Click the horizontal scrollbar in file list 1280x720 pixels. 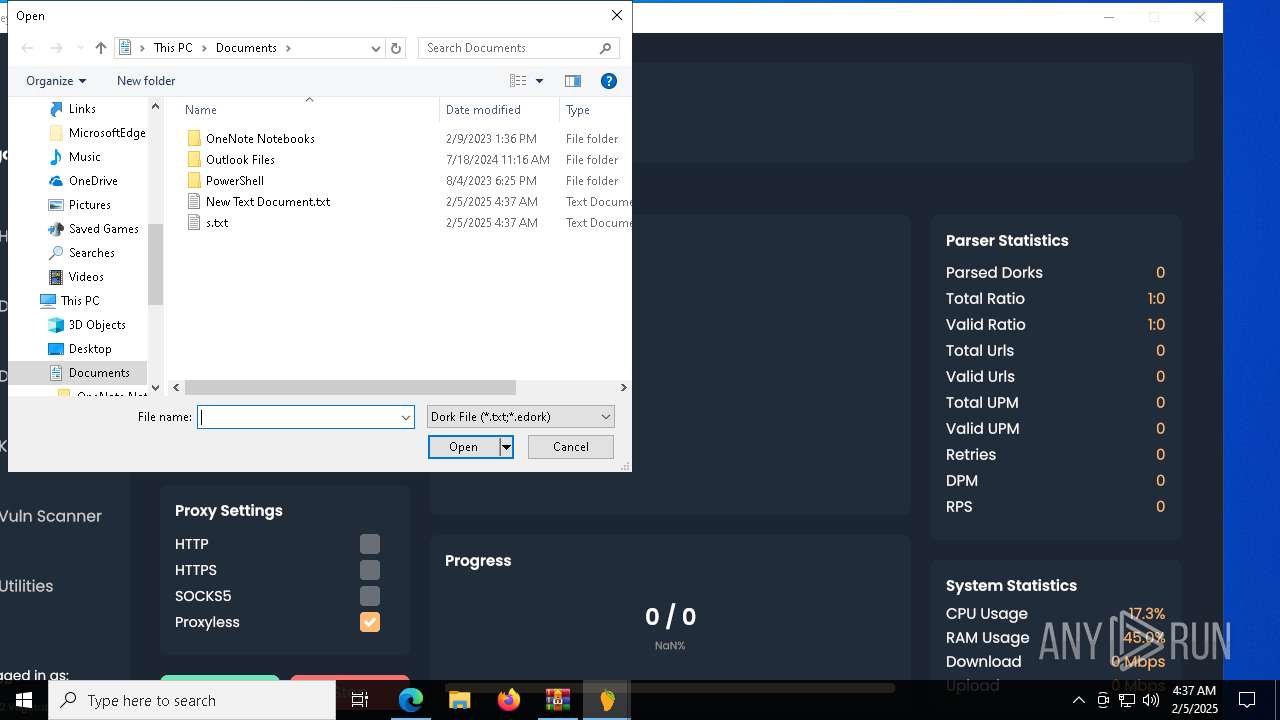click(x=350, y=387)
